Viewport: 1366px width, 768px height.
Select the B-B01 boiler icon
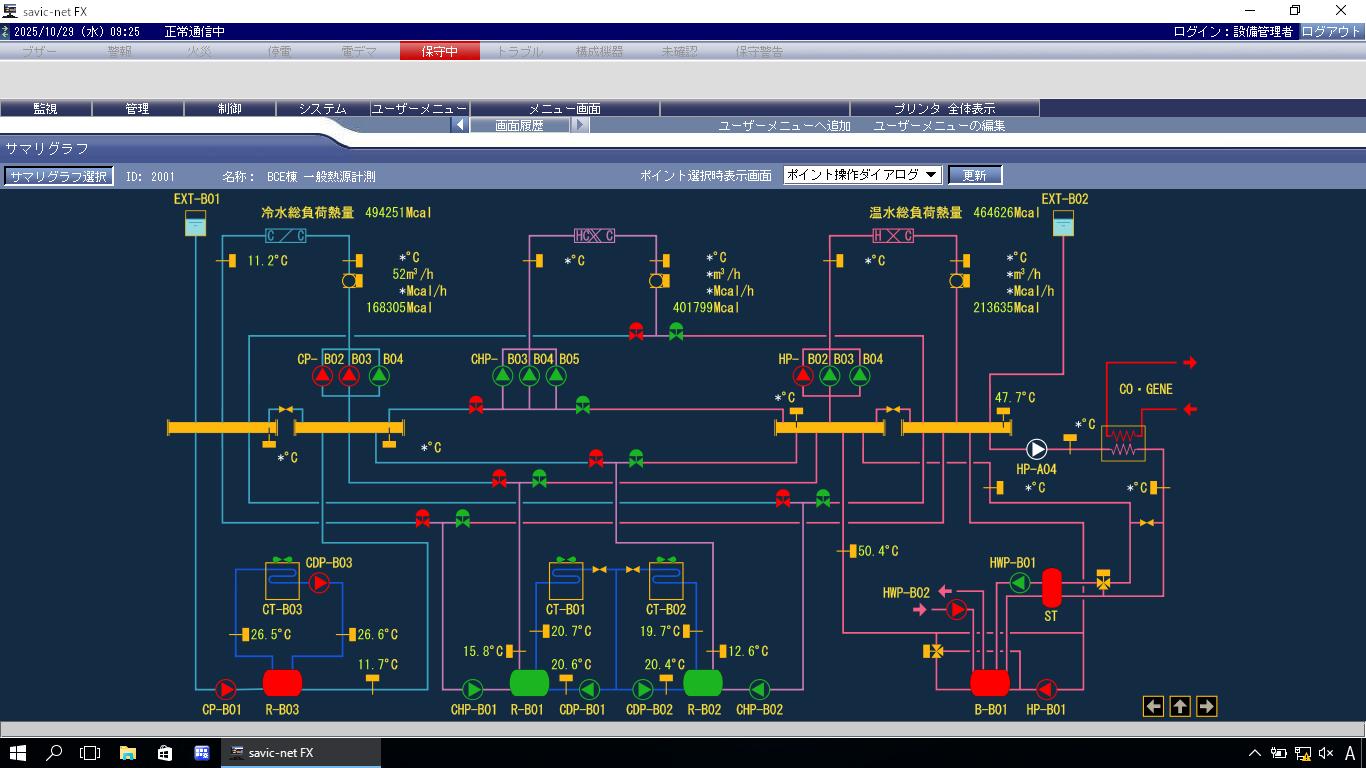click(990, 683)
